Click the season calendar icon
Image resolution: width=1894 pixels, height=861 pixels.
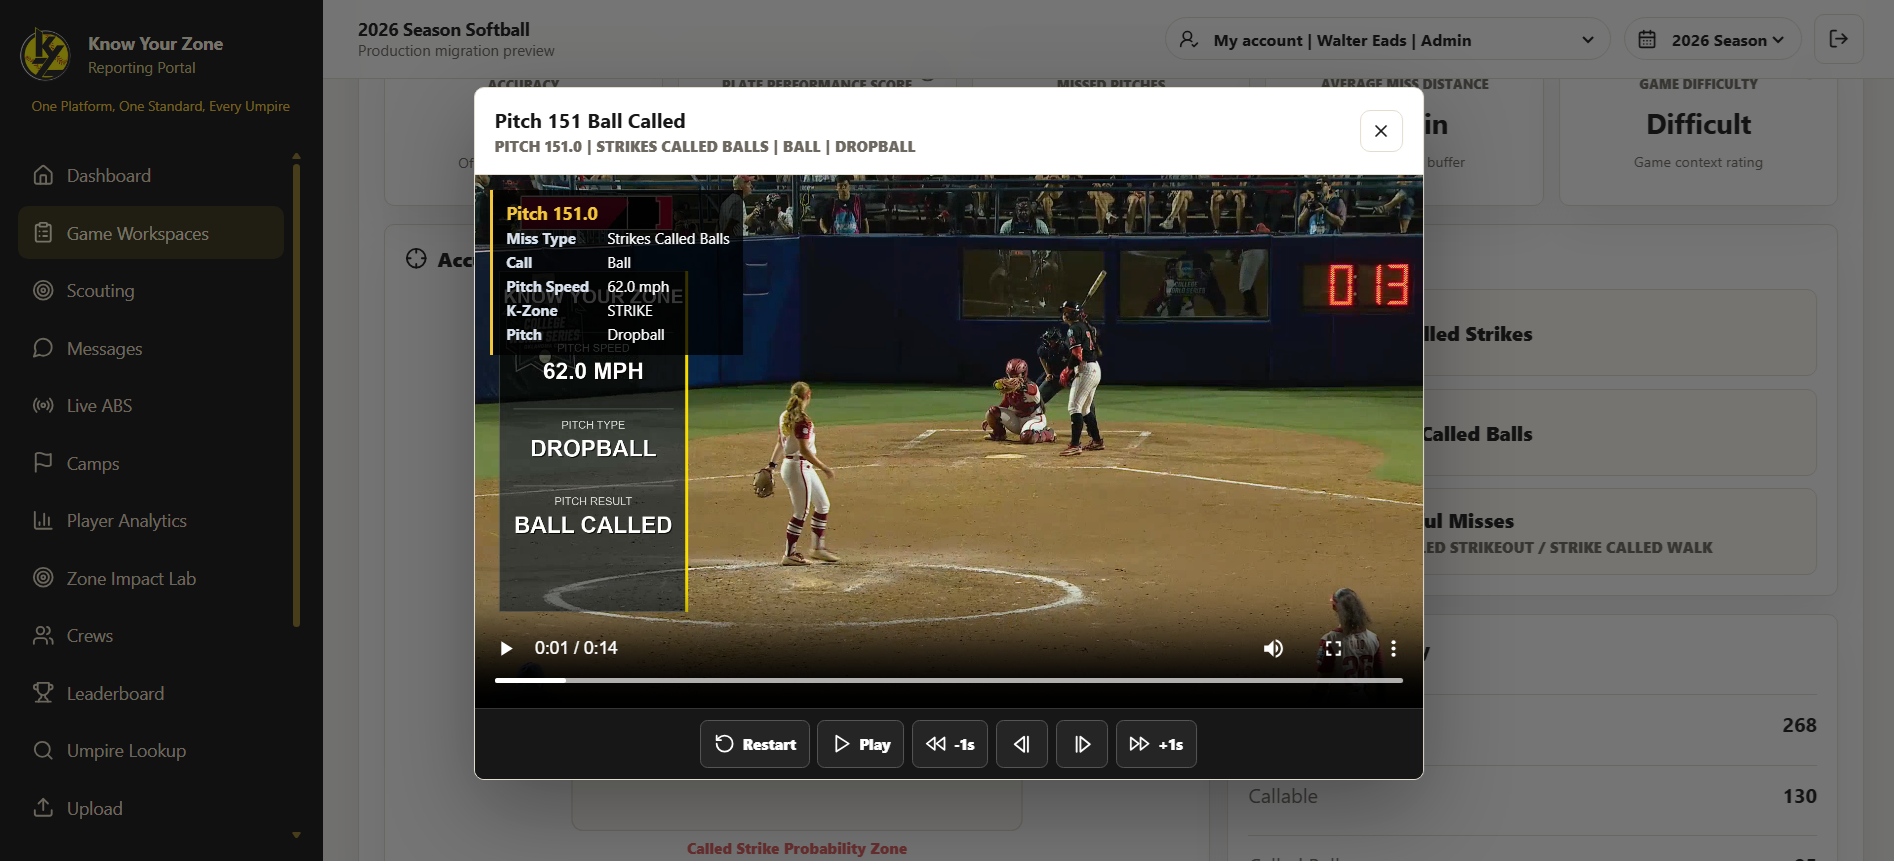click(x=1647, y=40)
